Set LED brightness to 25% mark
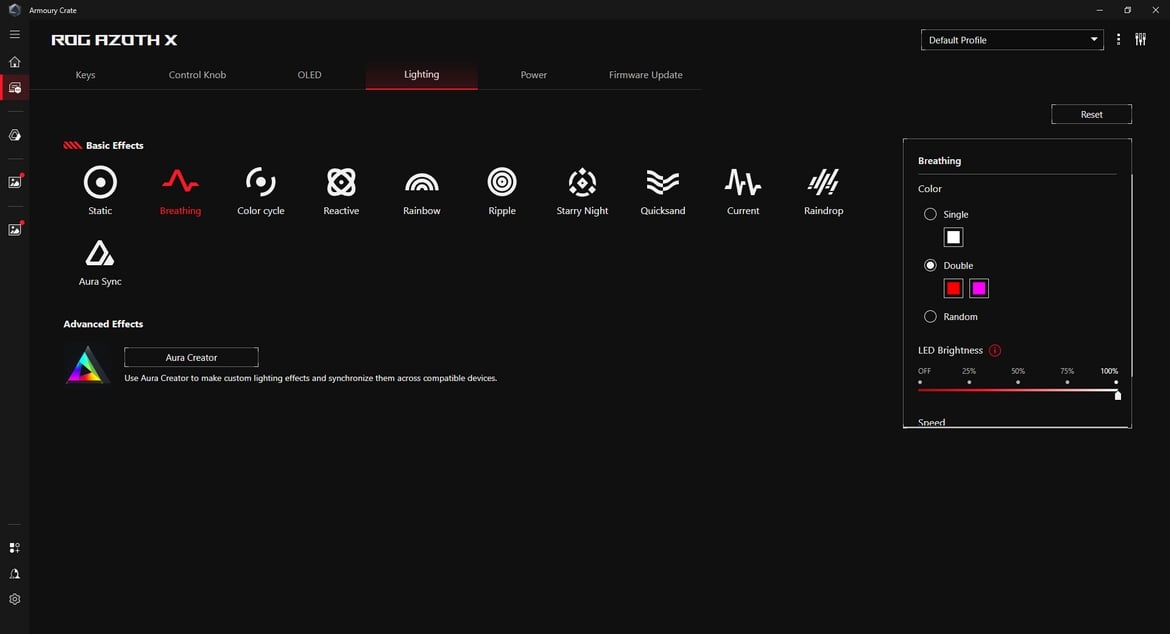Screen dimensions: 1170x634 969,382
